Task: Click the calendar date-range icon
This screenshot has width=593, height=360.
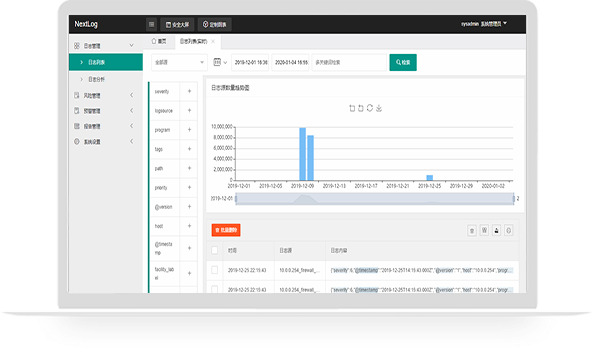Action: (217, 62)
